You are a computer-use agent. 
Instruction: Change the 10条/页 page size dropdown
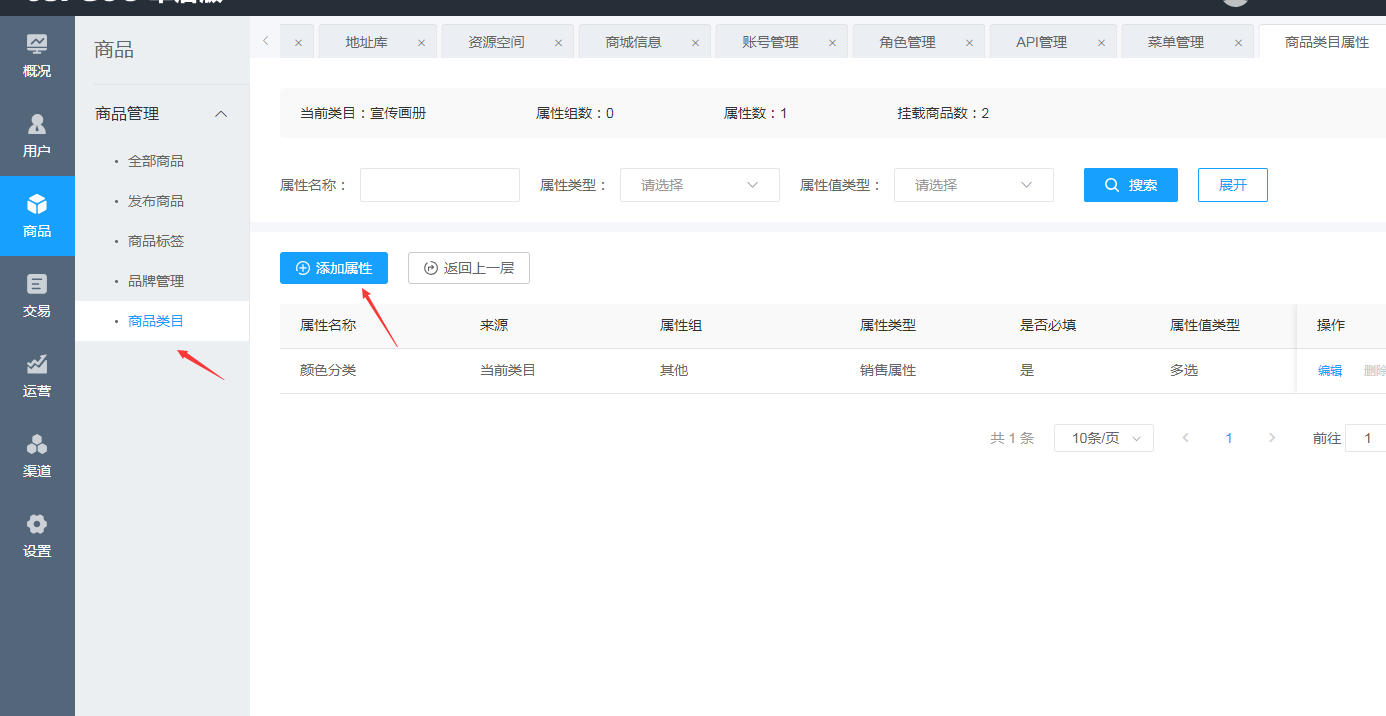click(x=1103, y=438)
